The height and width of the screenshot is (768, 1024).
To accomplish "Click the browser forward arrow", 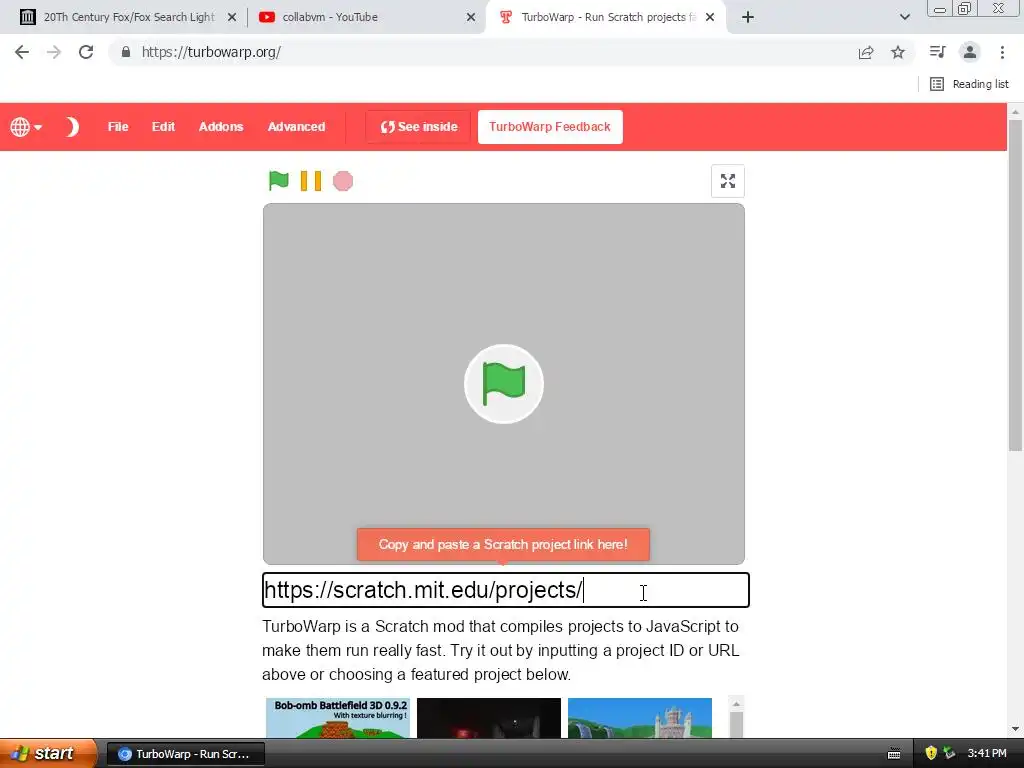I will (x=54, y=52).
